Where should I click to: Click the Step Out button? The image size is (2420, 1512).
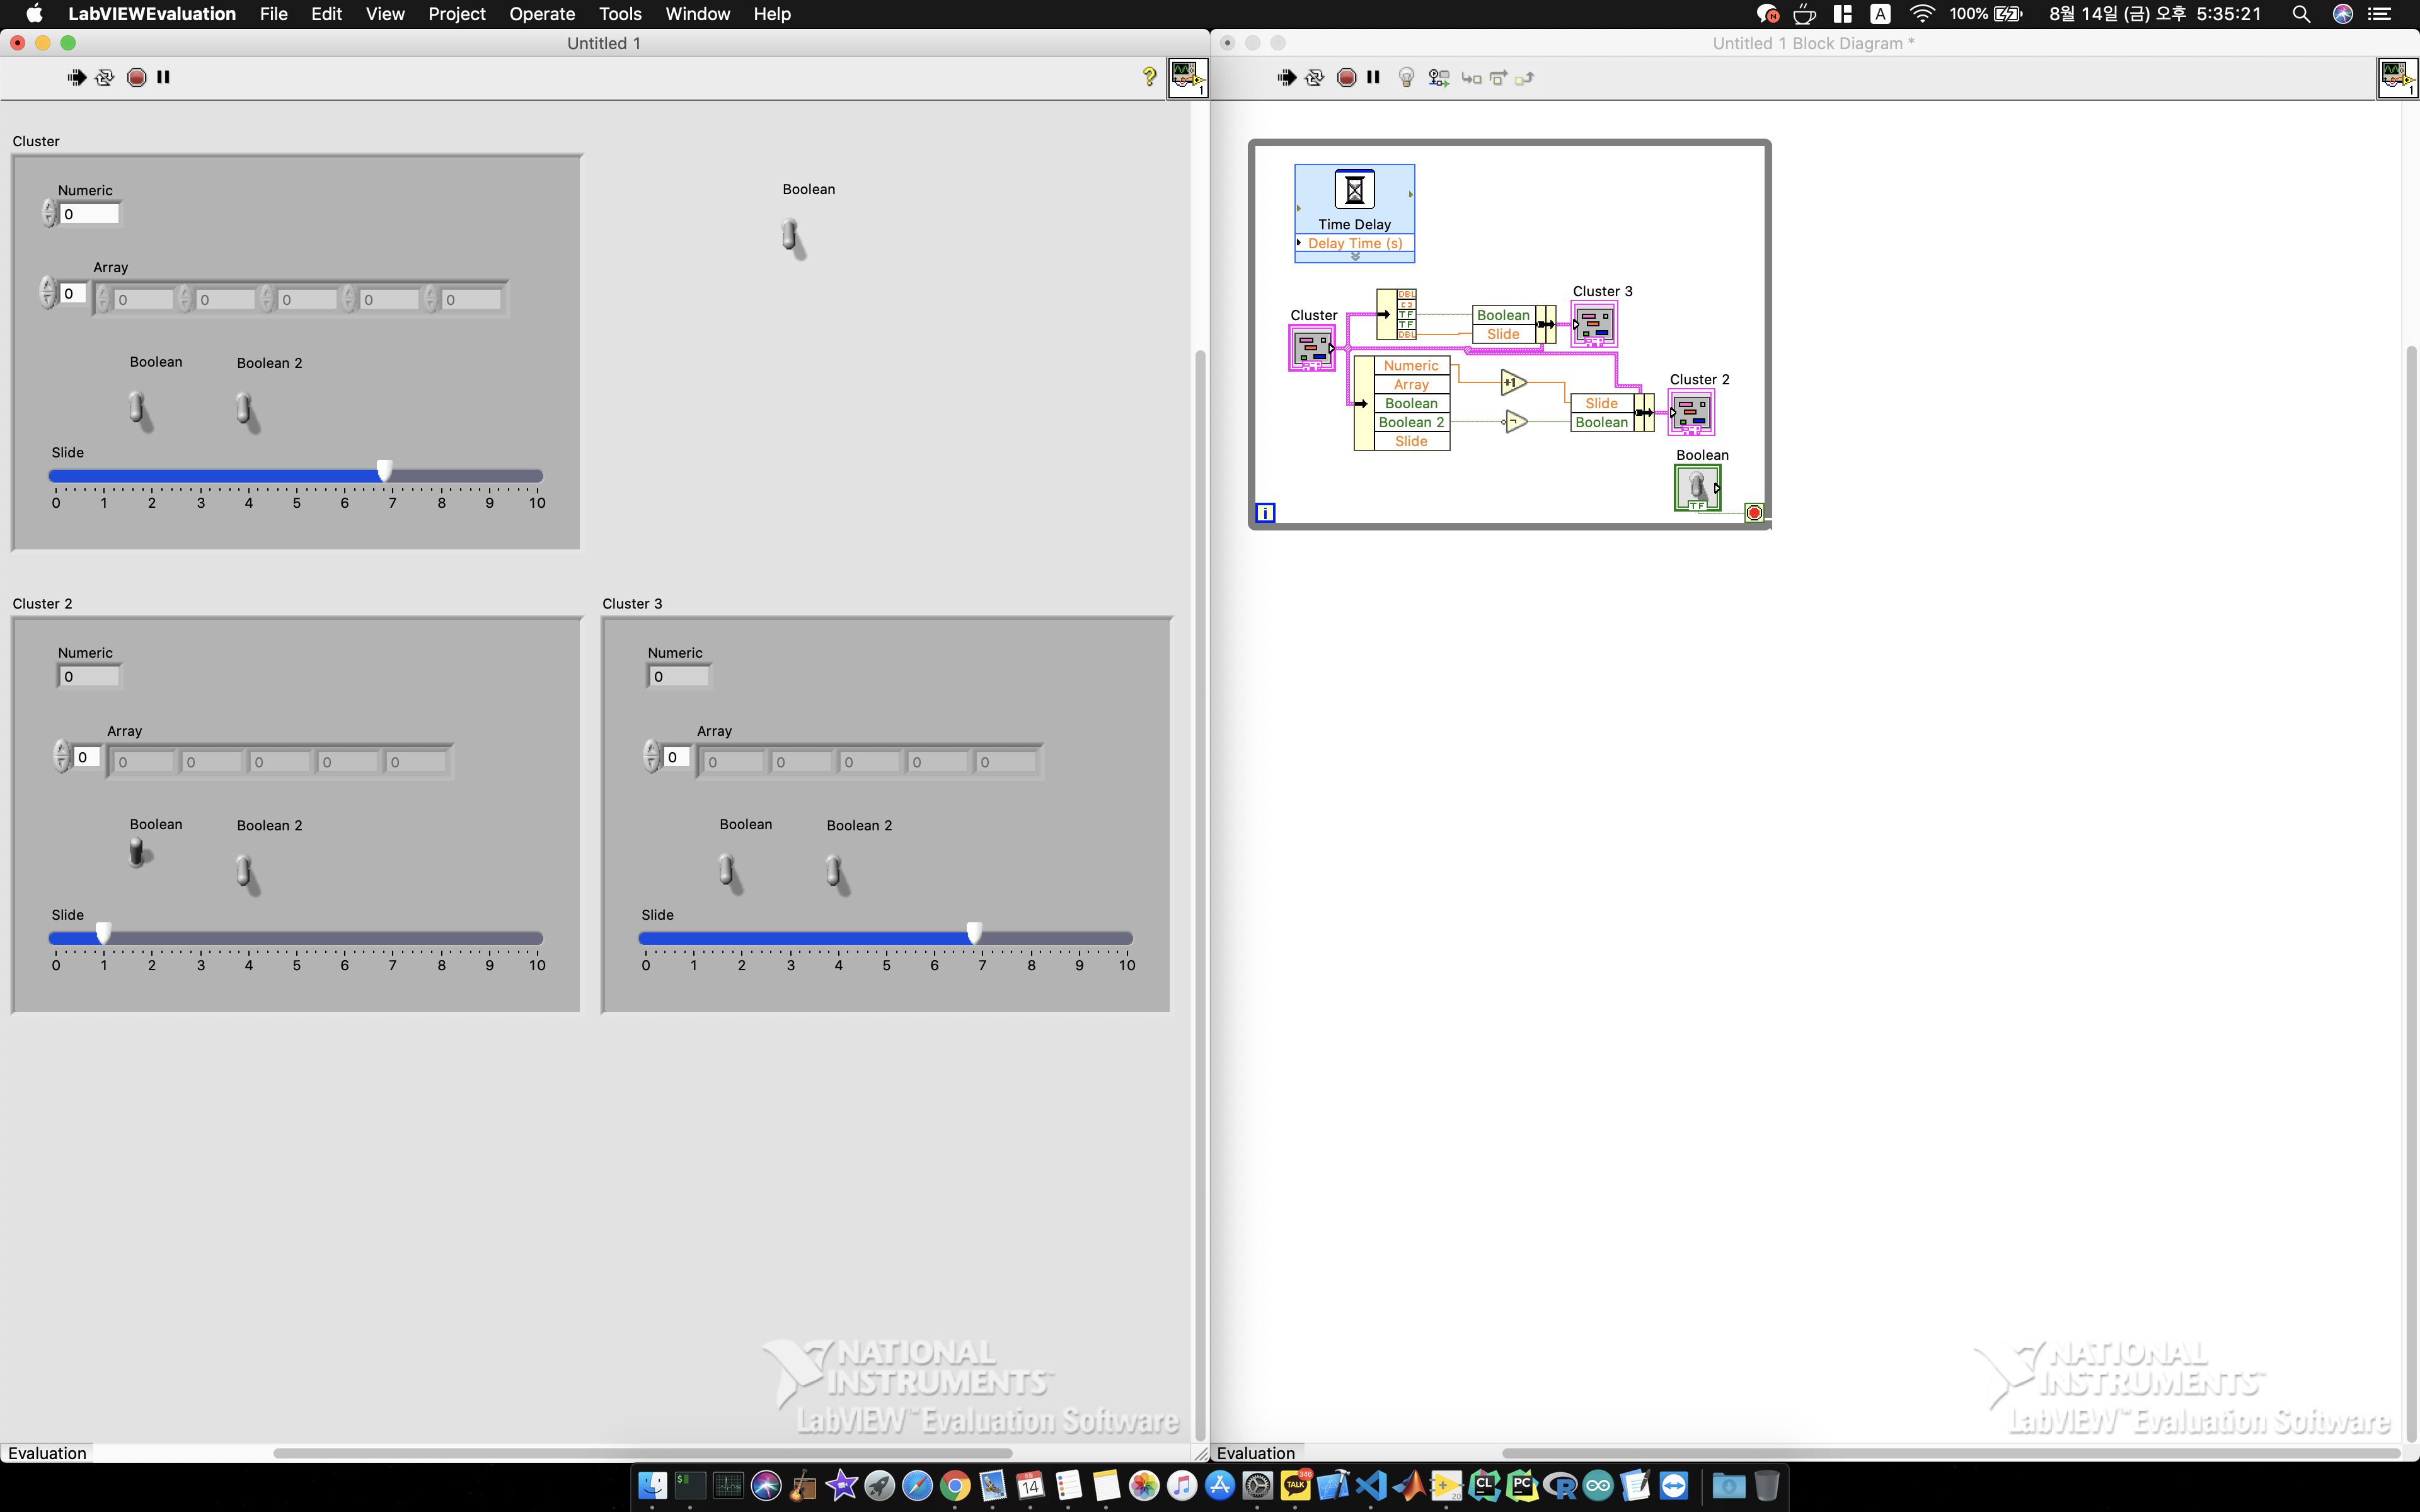tap(1524, 77)
